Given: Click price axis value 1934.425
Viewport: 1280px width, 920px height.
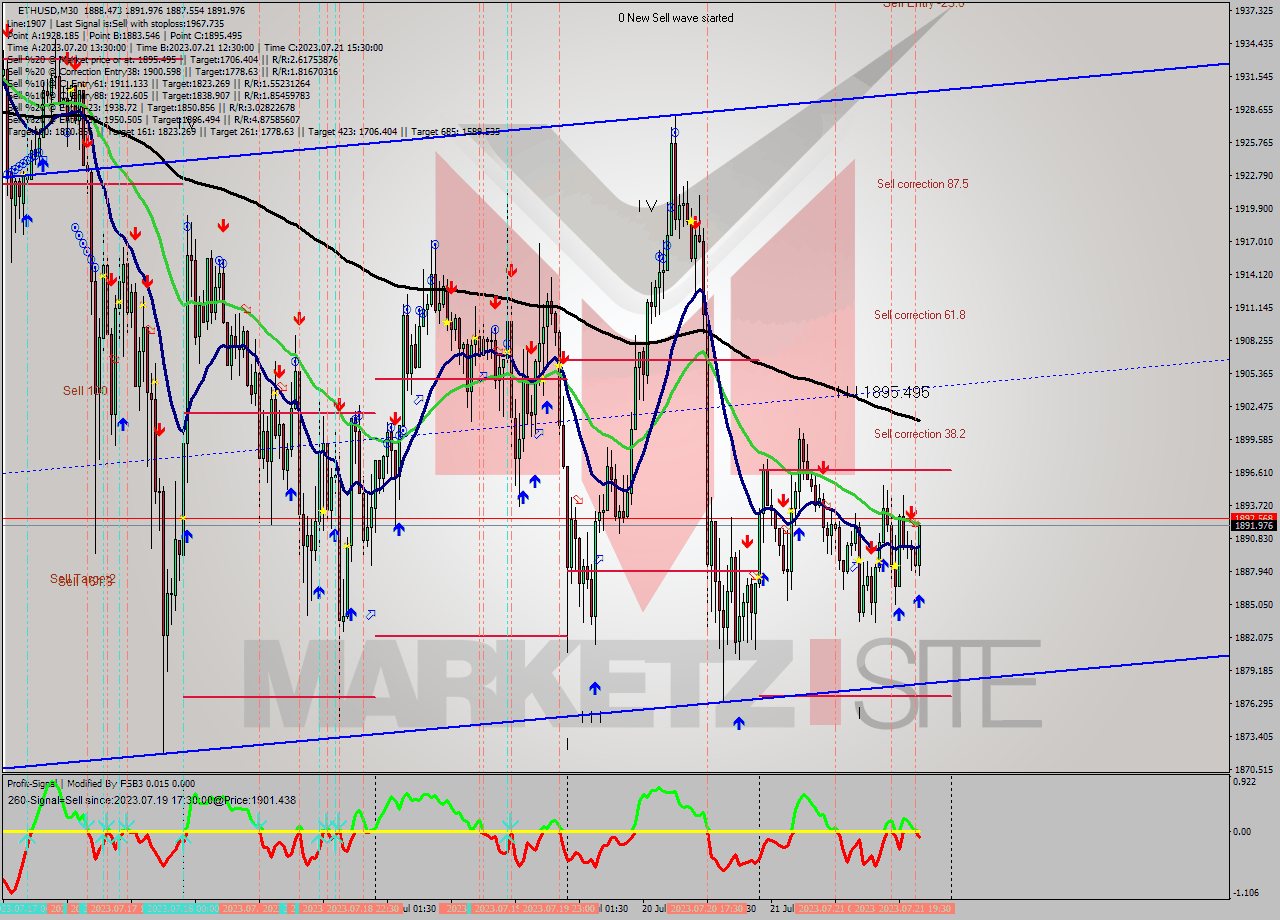Looking at the screenshot, I should pyautogui.click(x=1253, y=44).
